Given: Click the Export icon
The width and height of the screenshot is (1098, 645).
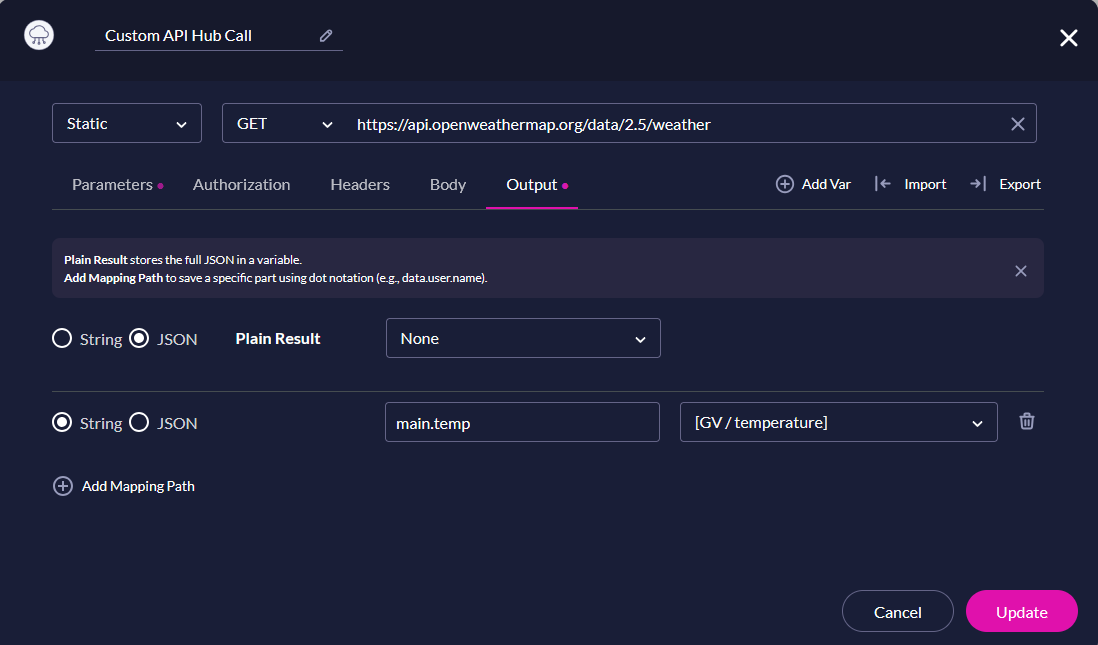Looking at the screenshot, I should pos(977,184).
